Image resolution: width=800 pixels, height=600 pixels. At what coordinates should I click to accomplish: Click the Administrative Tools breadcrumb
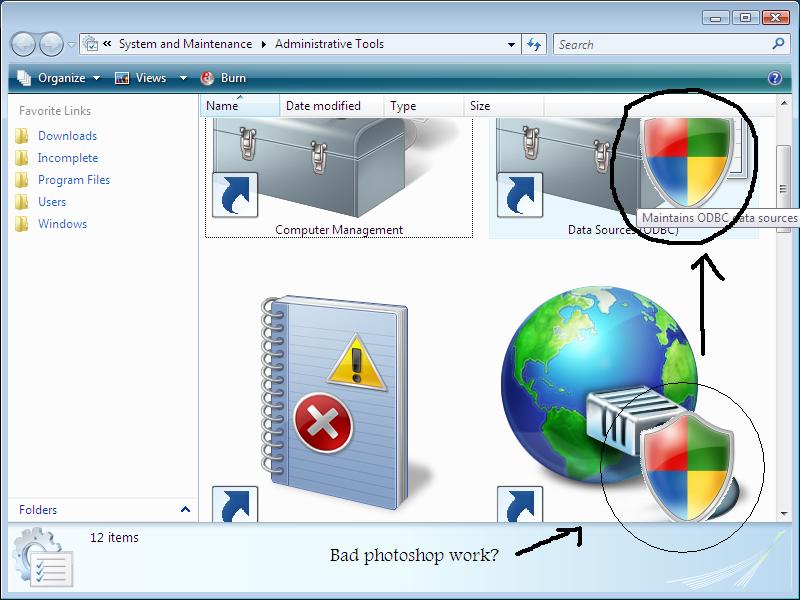pos(330,44)
